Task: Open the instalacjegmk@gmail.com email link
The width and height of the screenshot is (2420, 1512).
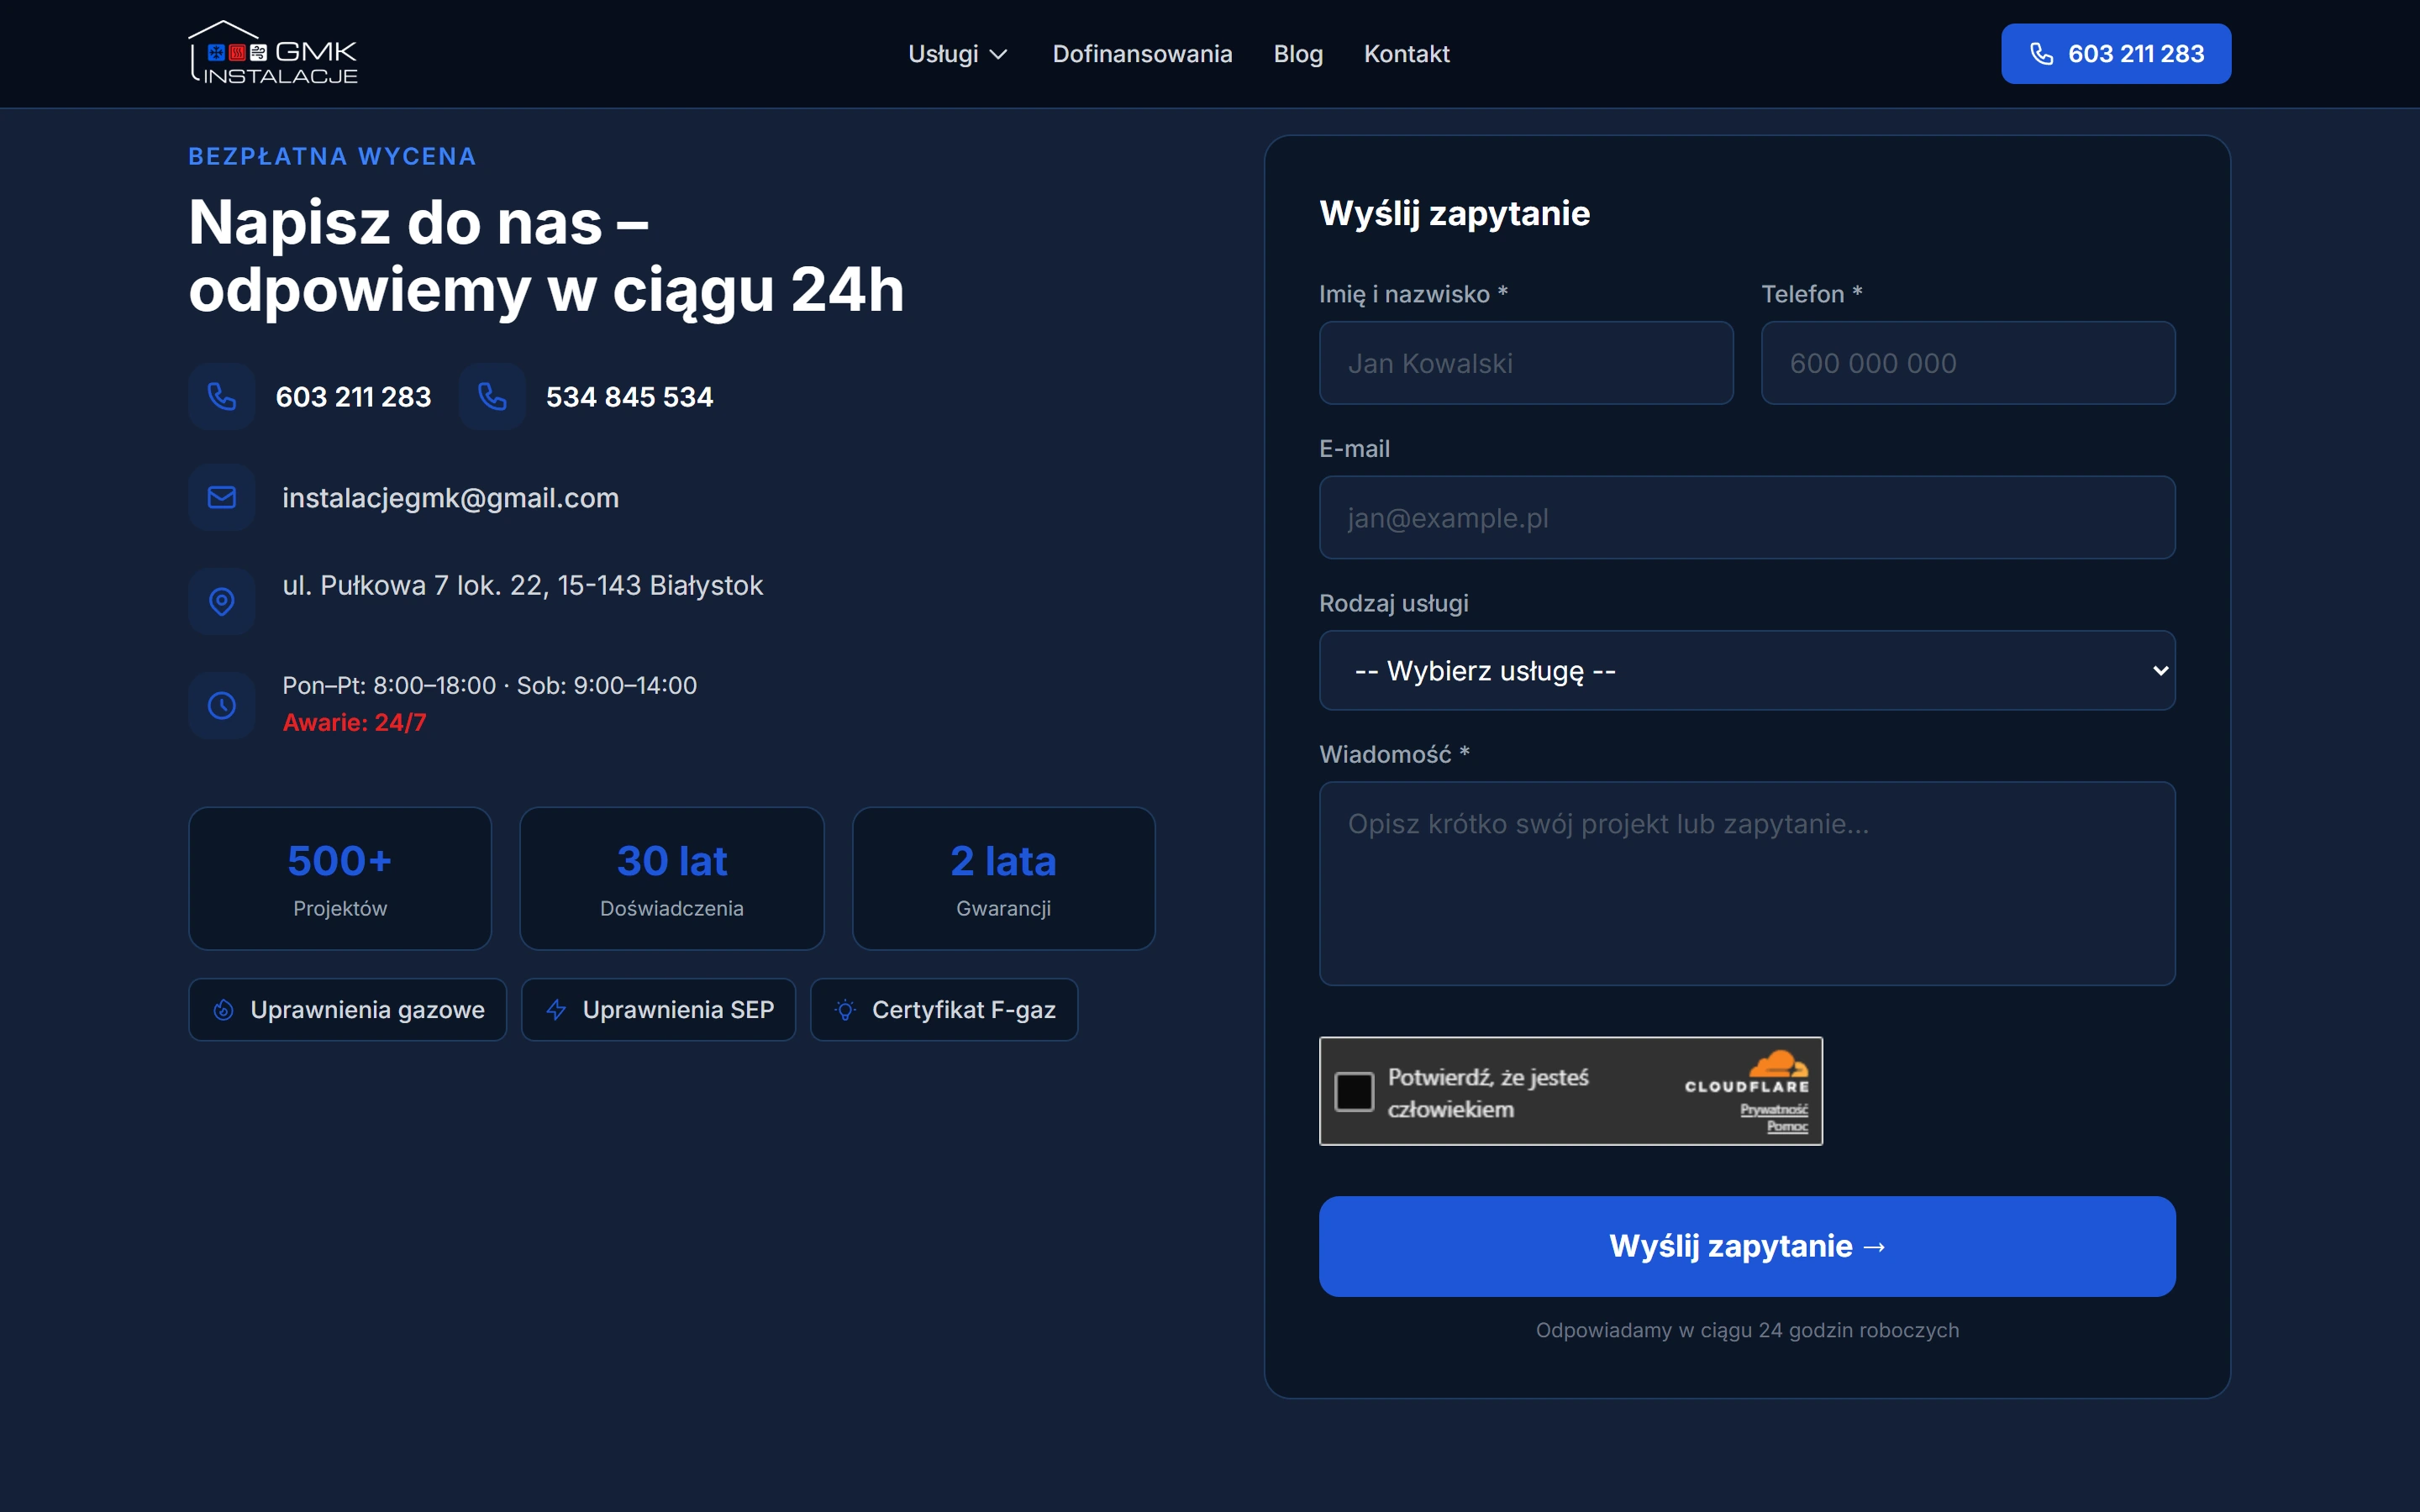Action: (x=451, y=498)
